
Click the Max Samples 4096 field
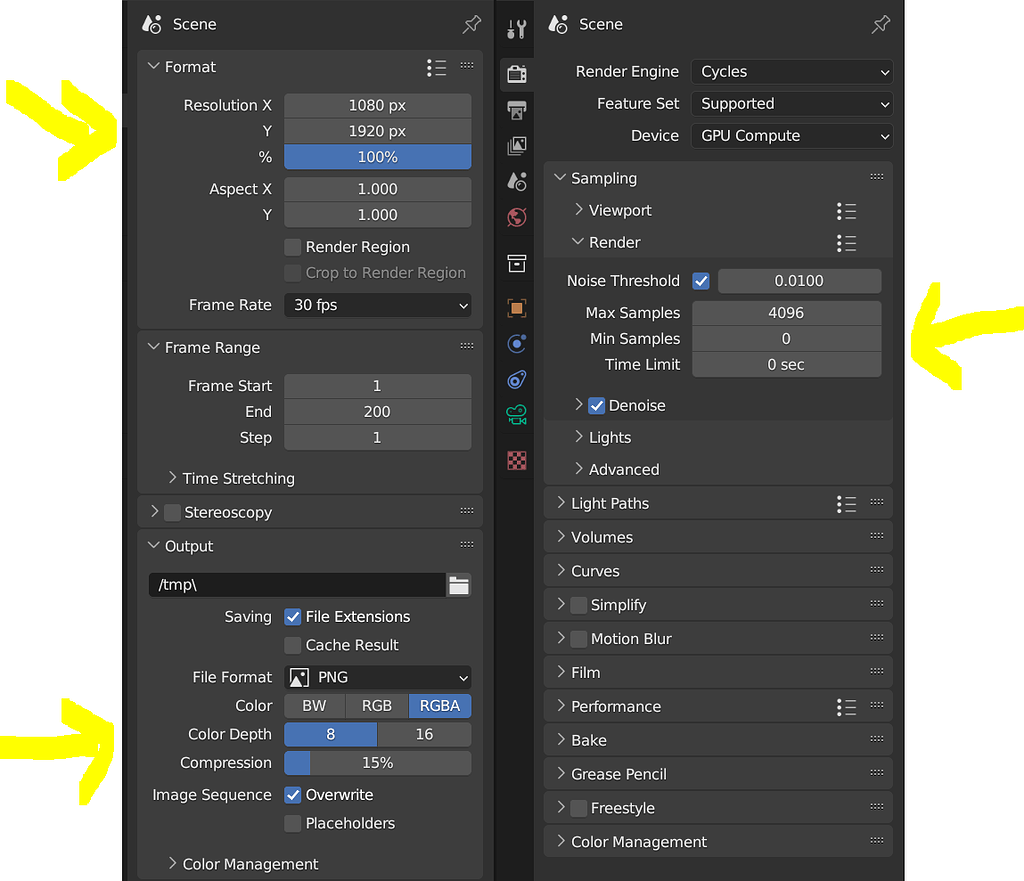(x=786, y=313)
